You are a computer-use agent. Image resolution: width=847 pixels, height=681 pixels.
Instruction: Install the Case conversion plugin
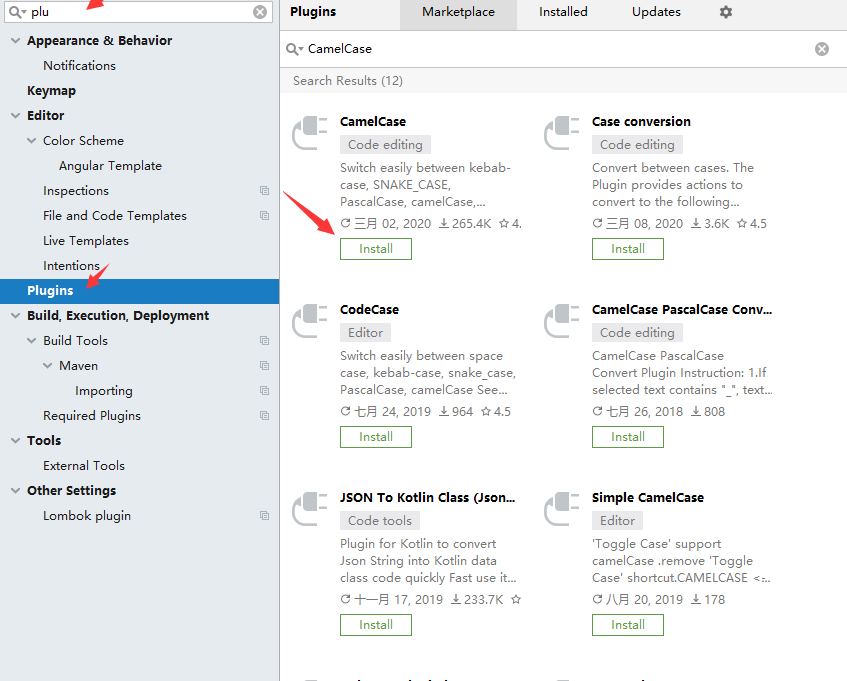pyautogui.click(x=628, y=249)
